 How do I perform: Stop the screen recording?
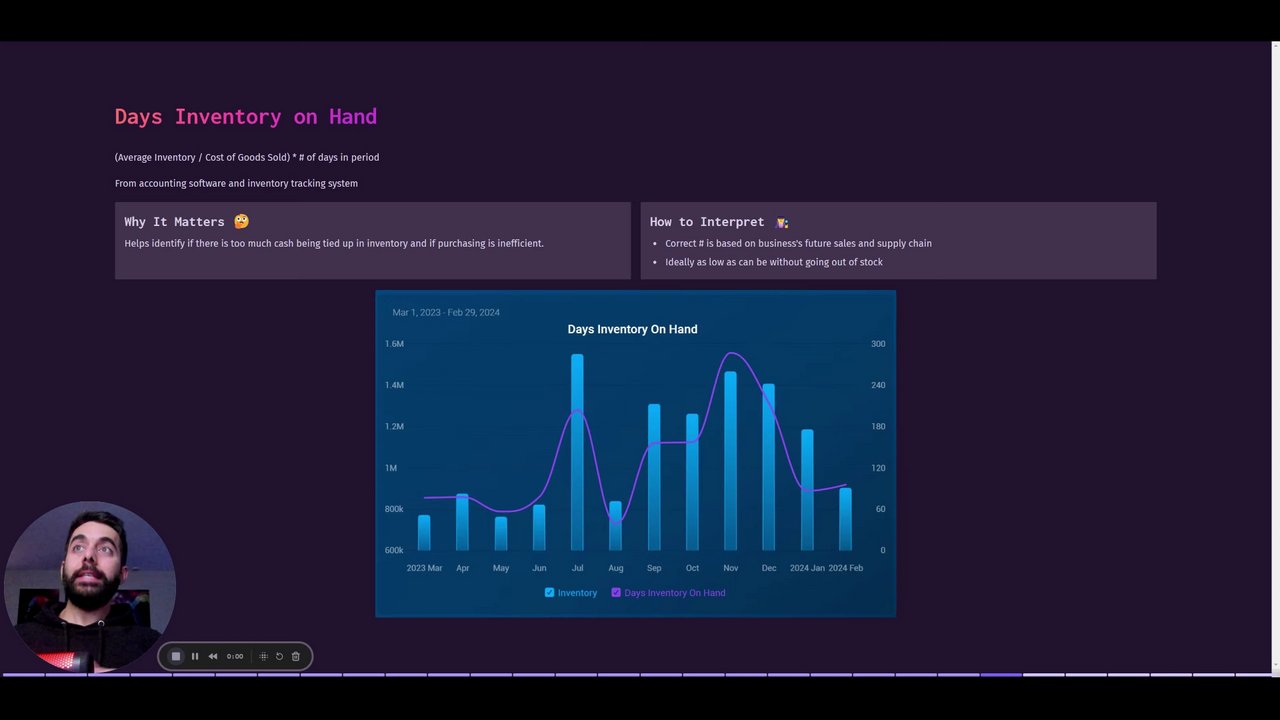[x=176, y=656]
